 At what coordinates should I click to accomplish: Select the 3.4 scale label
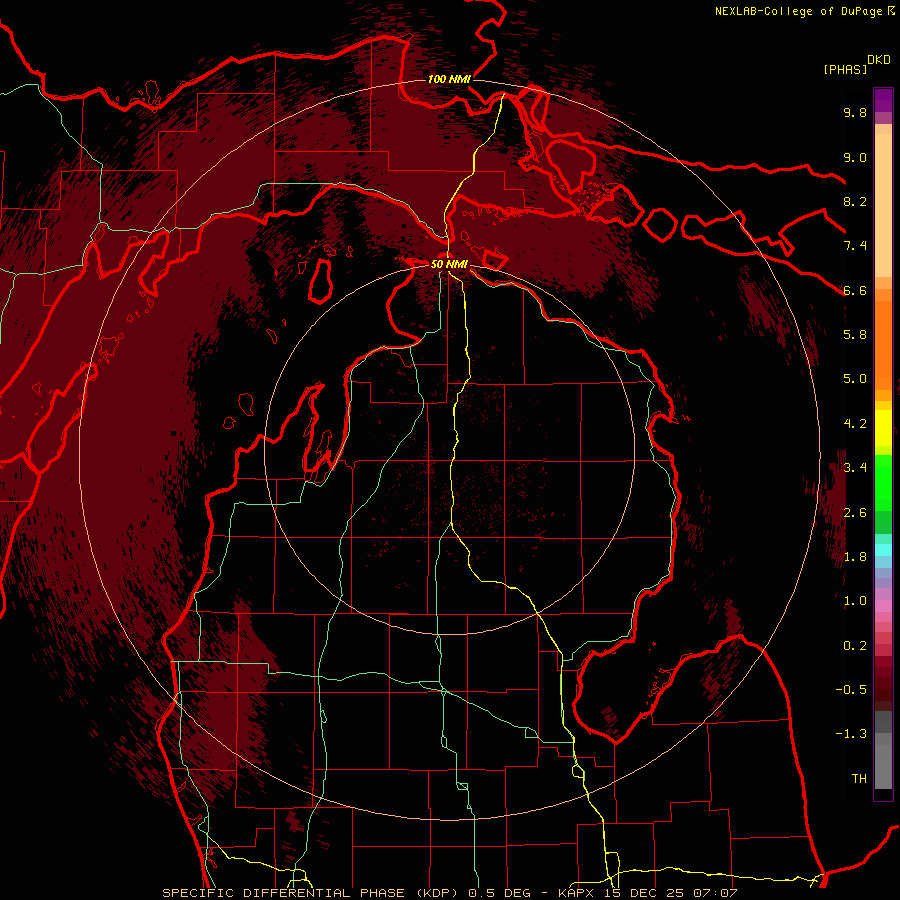pyautogui.click(x=855, y=468)
